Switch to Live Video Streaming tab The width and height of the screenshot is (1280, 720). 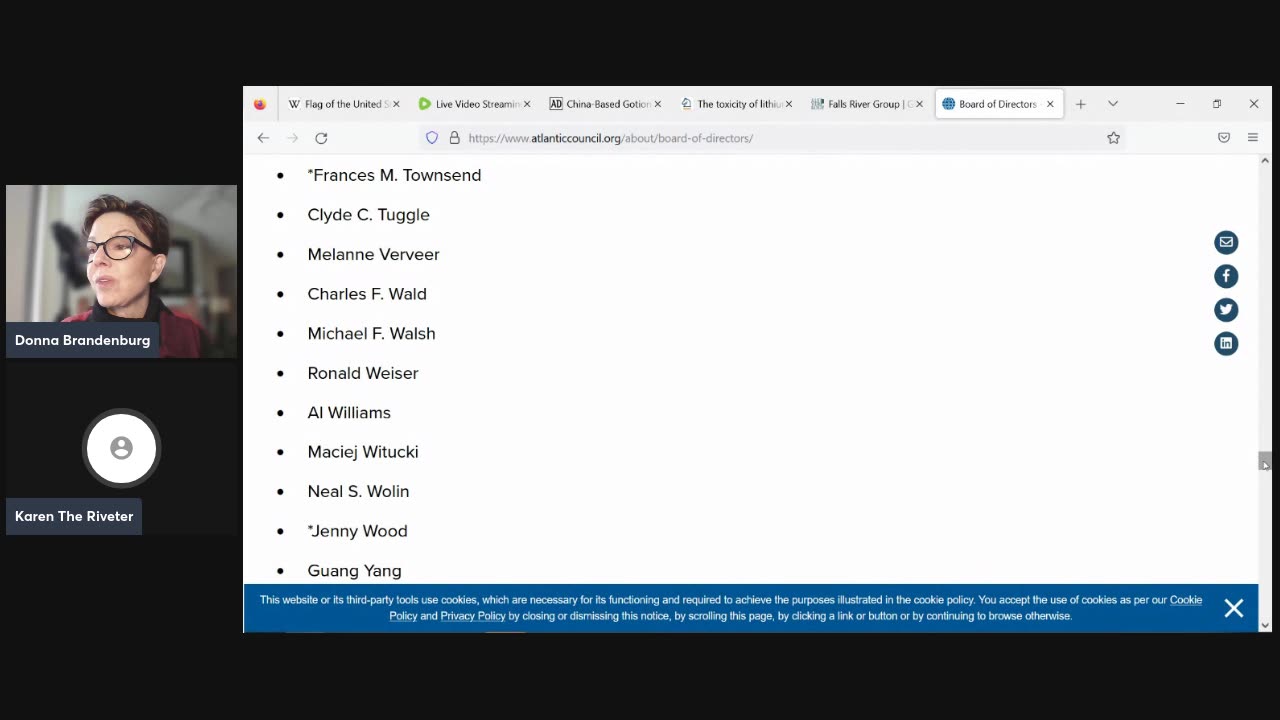[x=474, y=104]
